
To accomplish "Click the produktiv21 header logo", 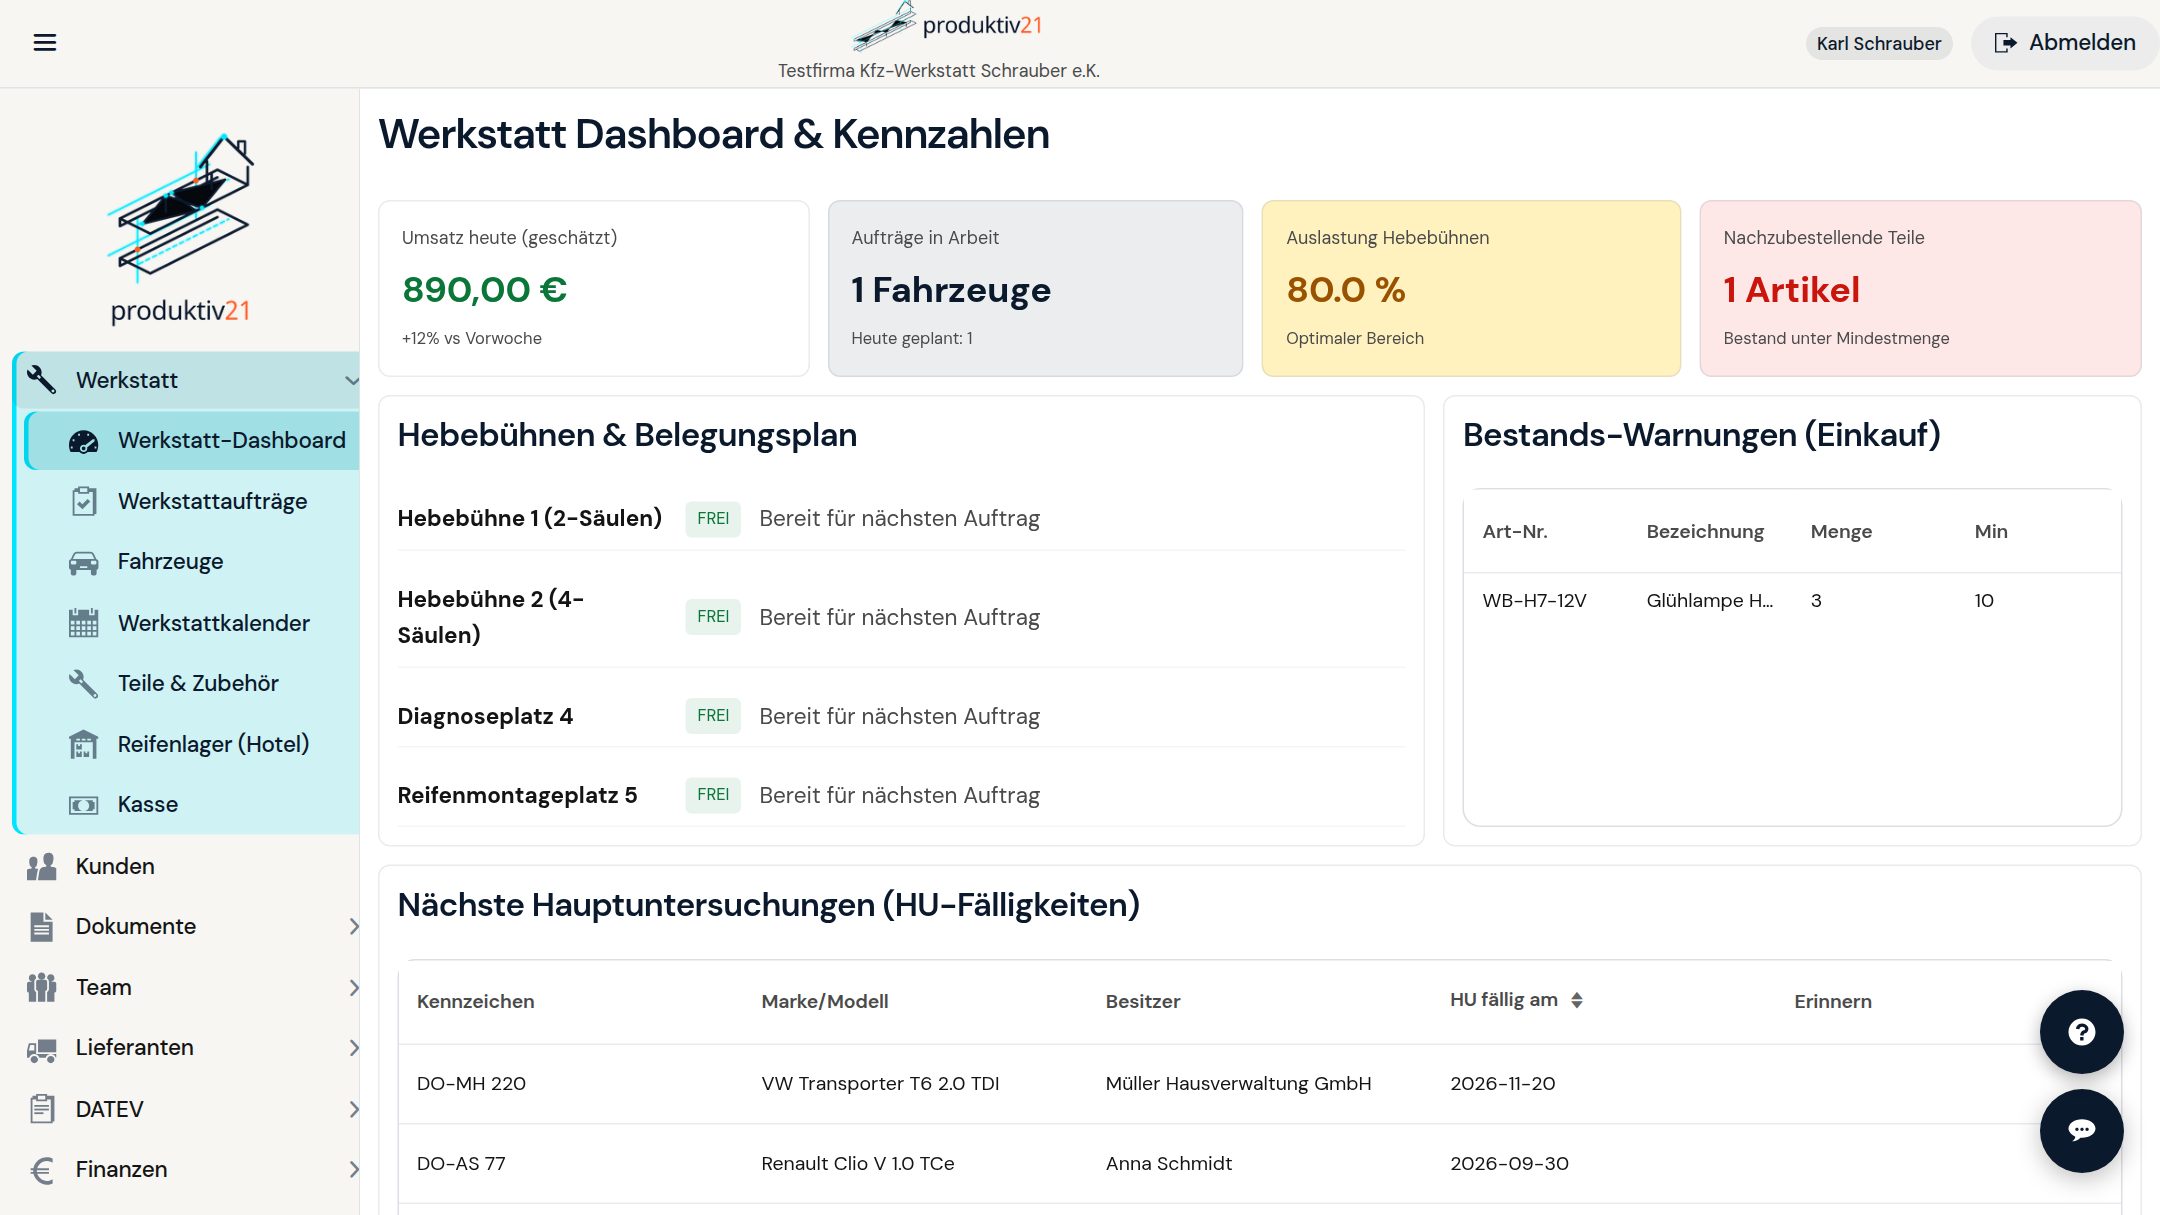I will [x=947, y=26].
